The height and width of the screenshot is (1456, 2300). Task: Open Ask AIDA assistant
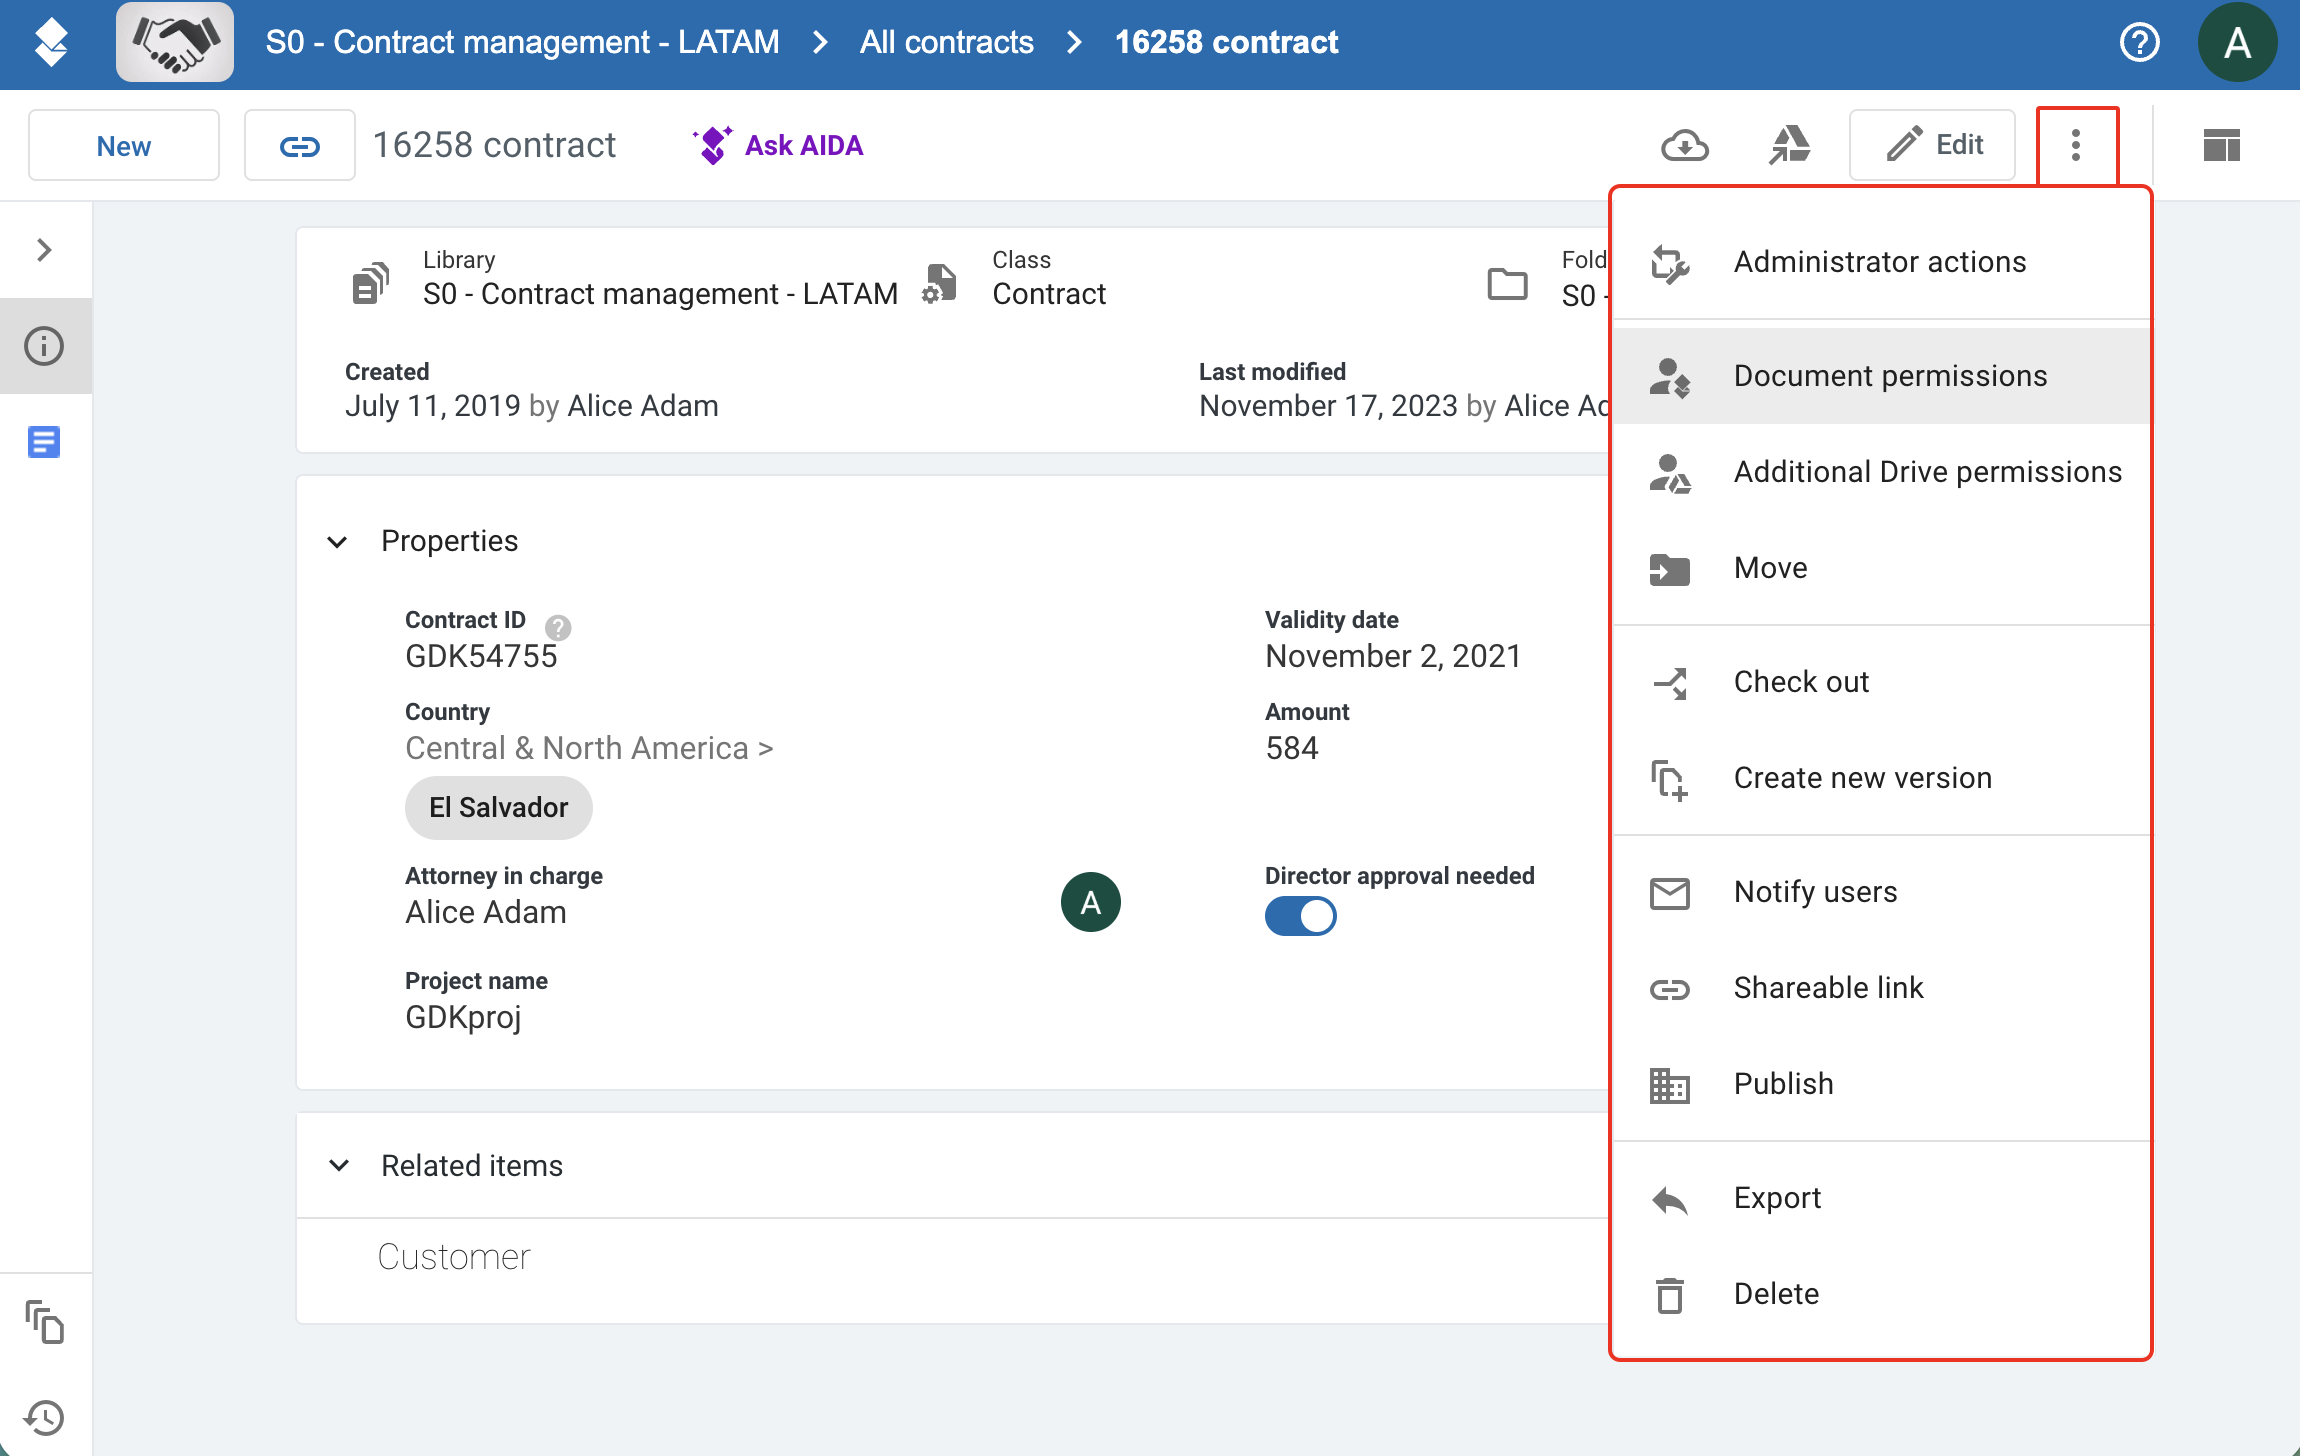pyautogui.click(x=777, y=146)
